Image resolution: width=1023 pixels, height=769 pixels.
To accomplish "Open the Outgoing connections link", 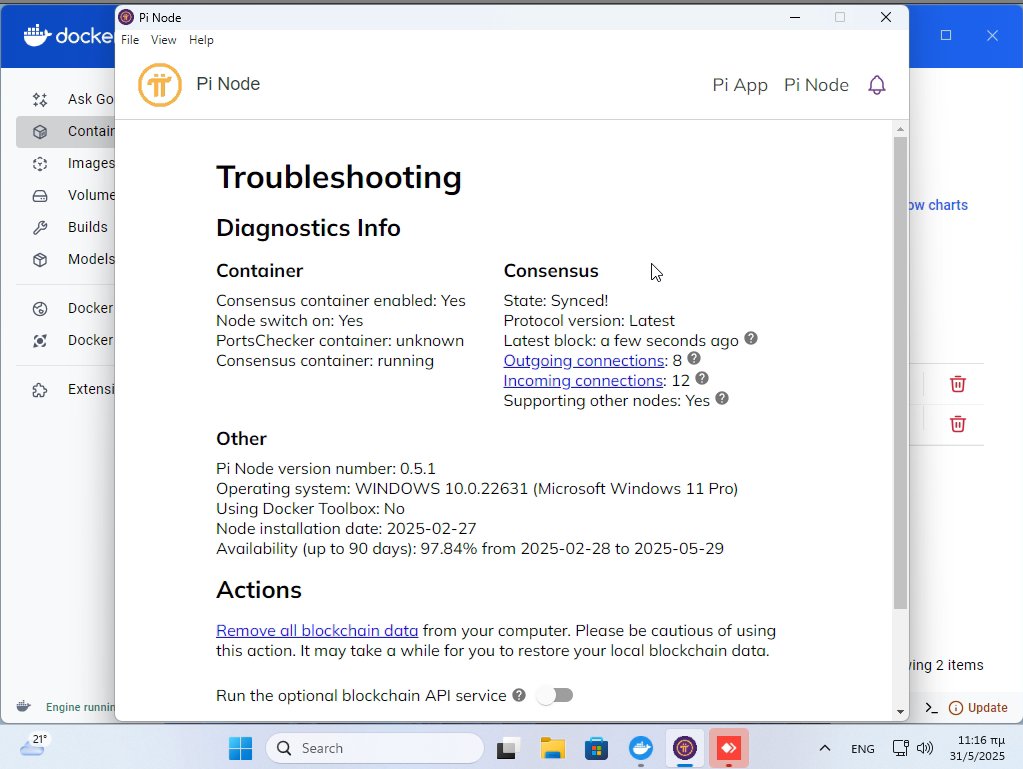I will (x=584, y=361).
